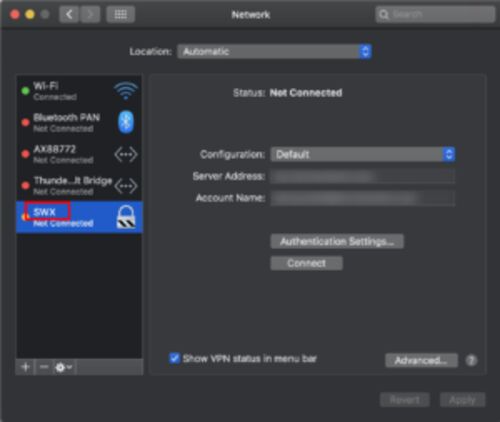Remove selected service with minus button
500x422 pixels.
pos(44,367)
